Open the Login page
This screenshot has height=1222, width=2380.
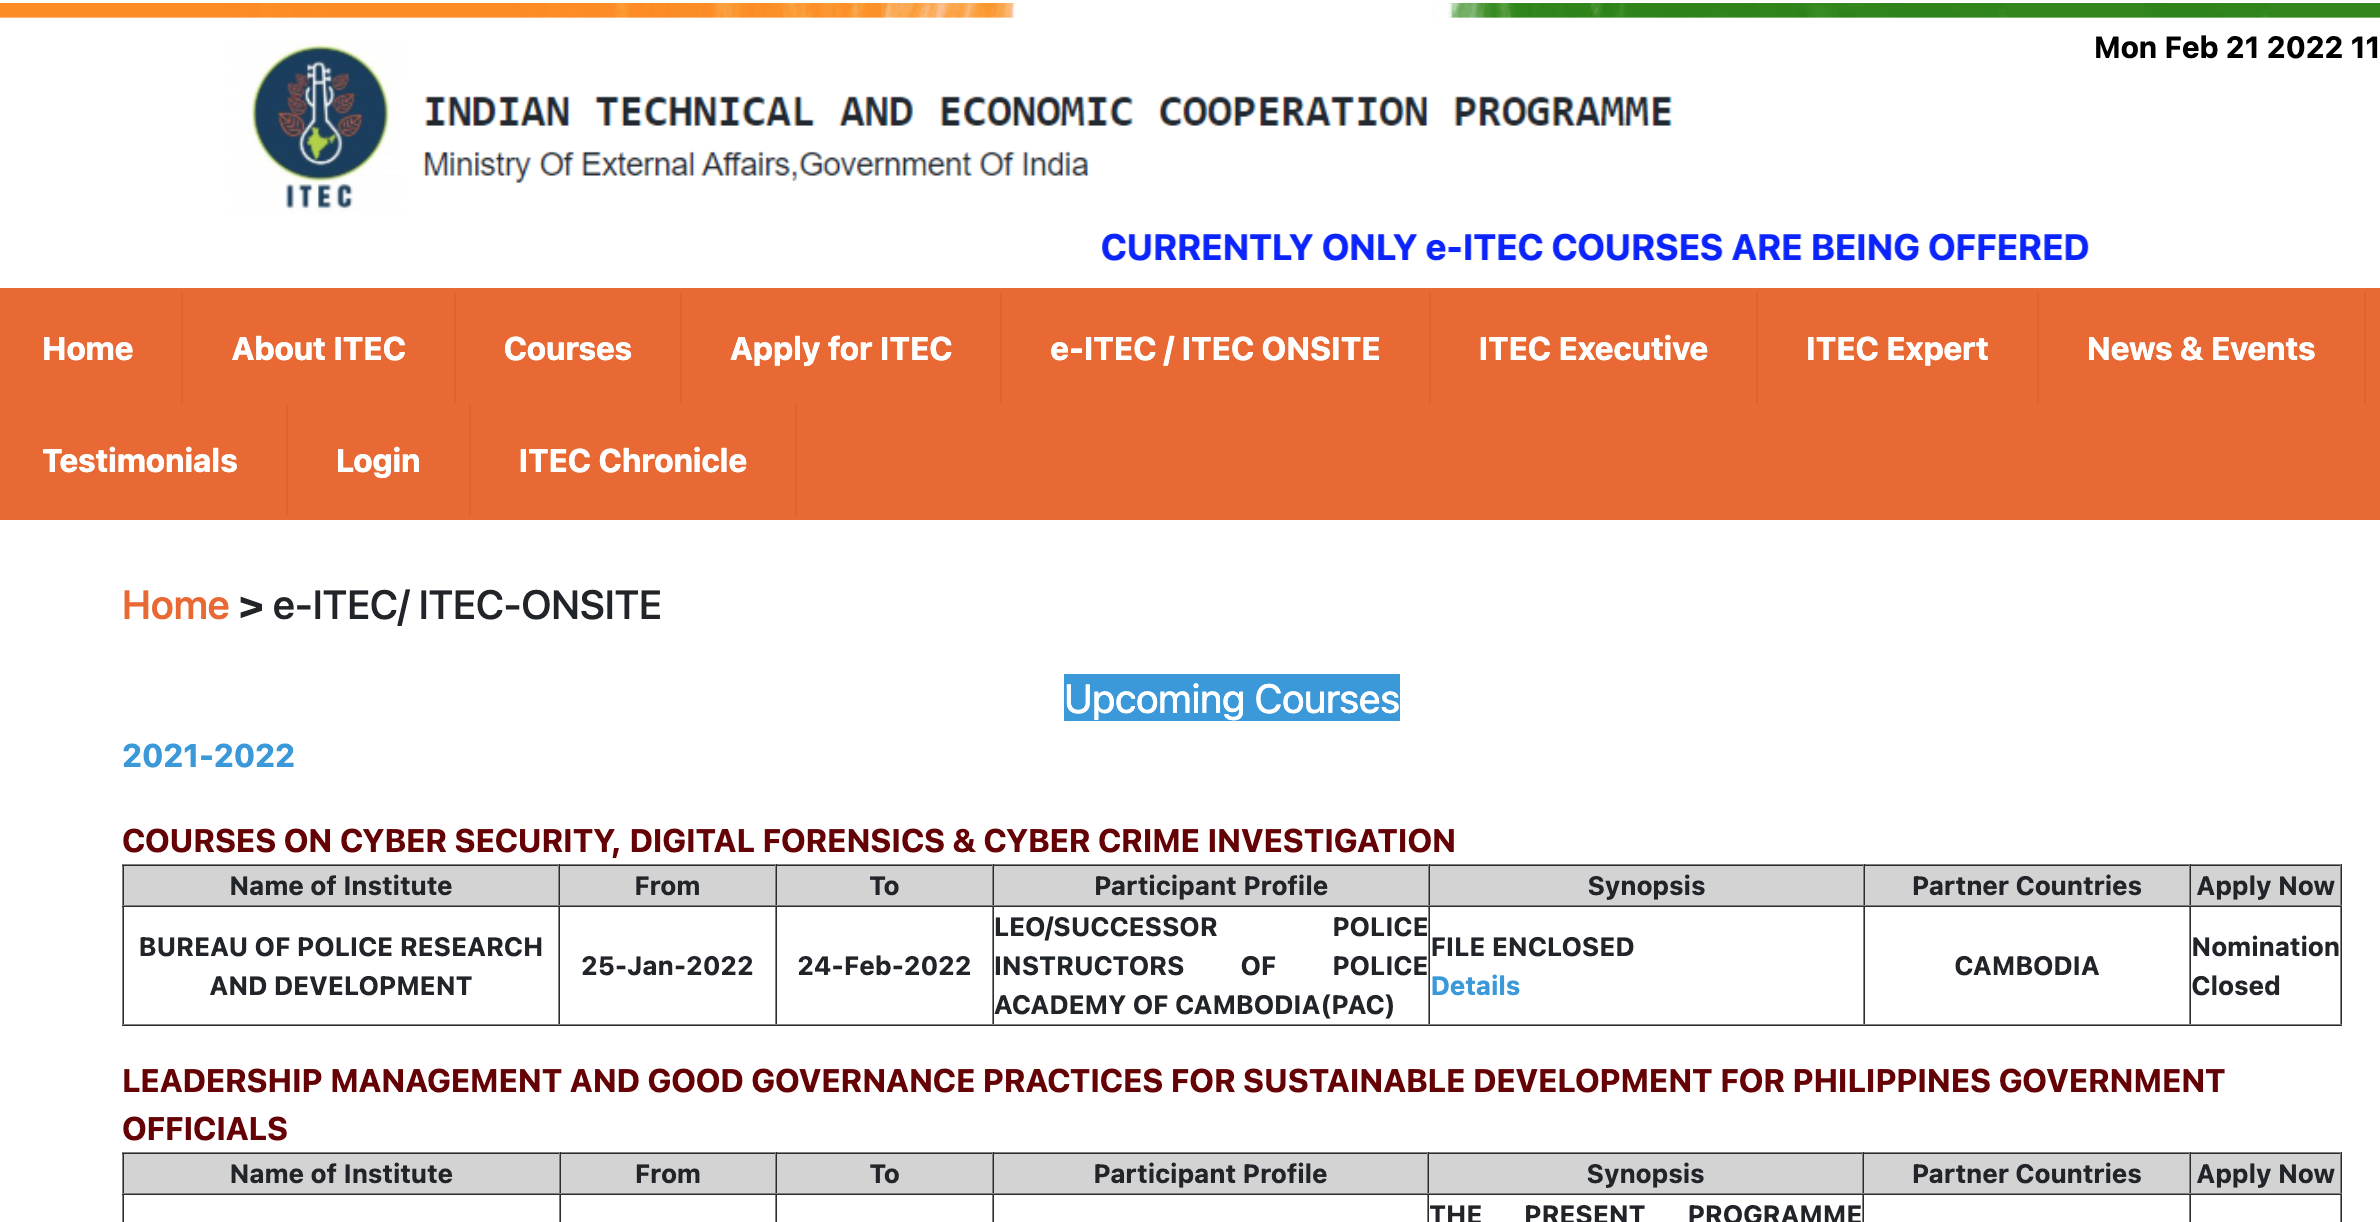tap(377, 460)
